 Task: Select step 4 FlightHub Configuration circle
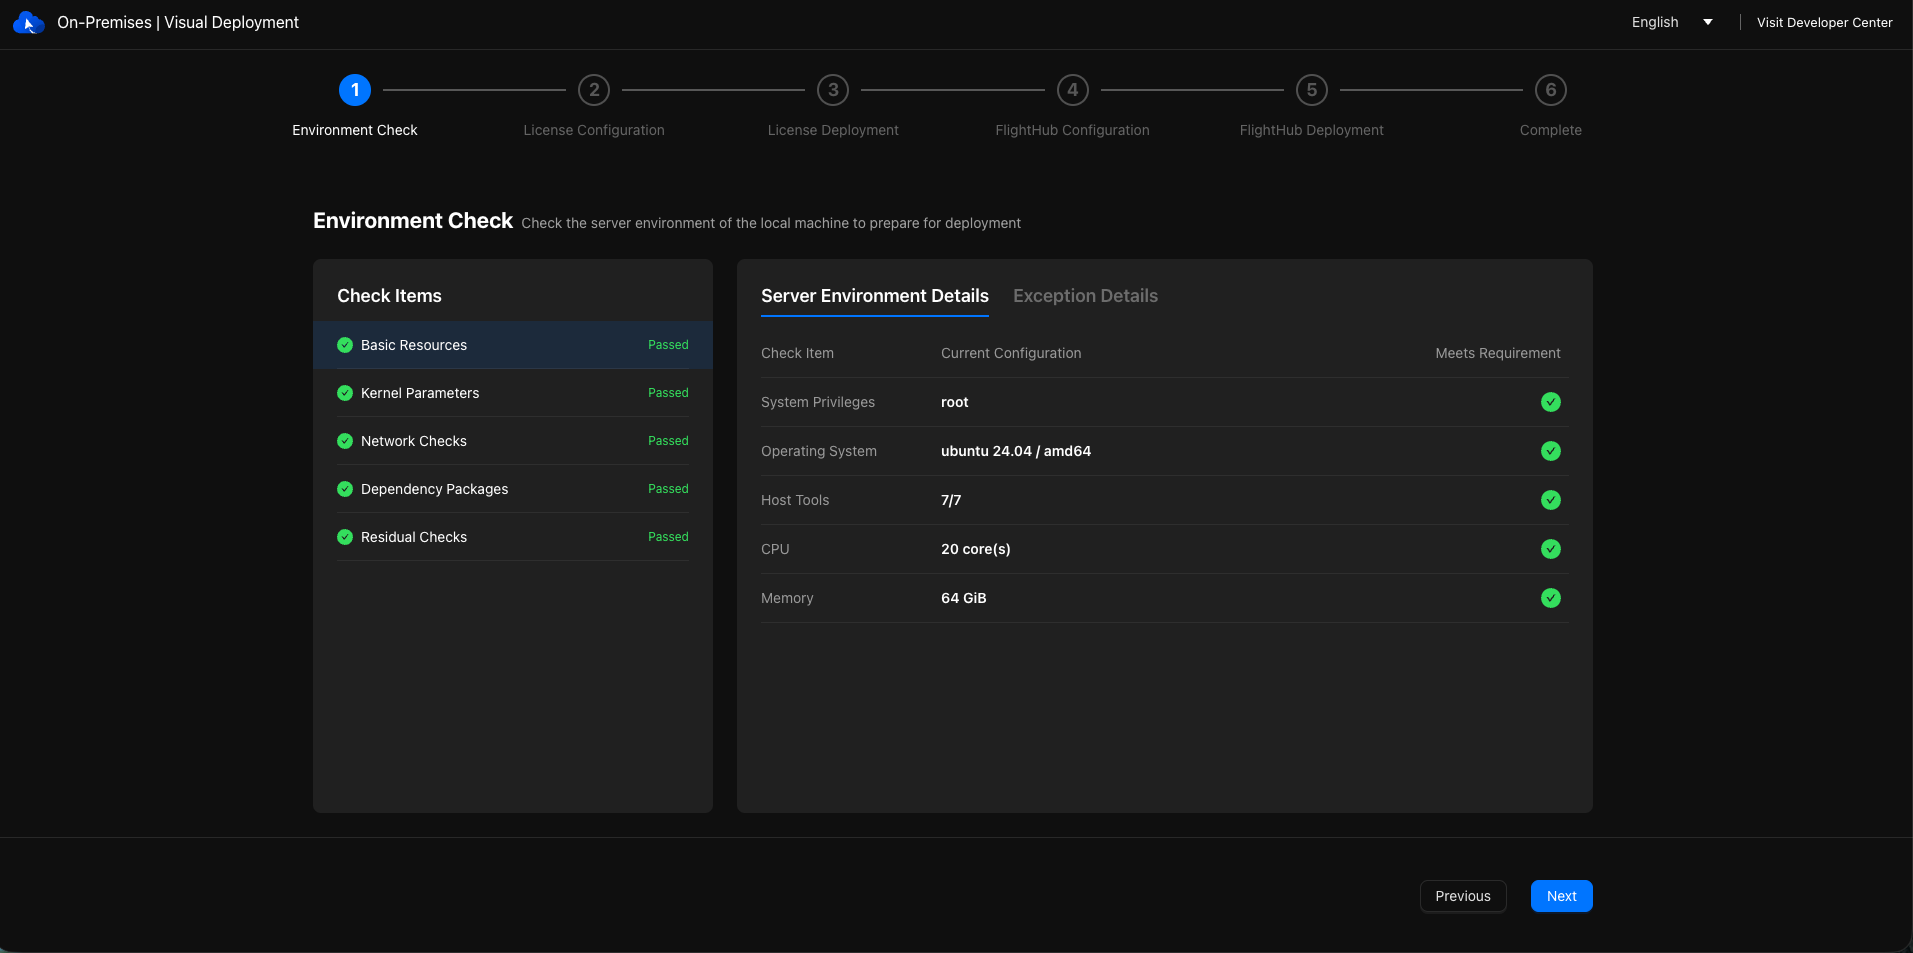tap(1073, 90)
